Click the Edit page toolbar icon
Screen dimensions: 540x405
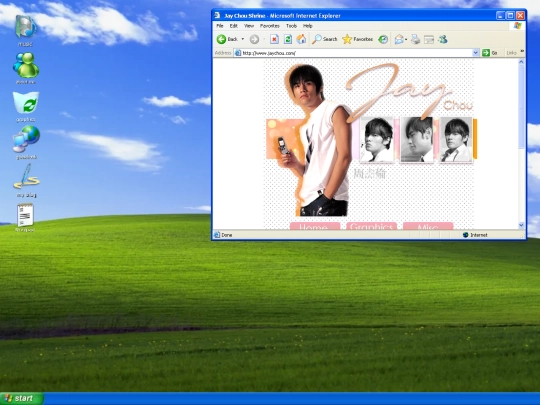[429, 40]
